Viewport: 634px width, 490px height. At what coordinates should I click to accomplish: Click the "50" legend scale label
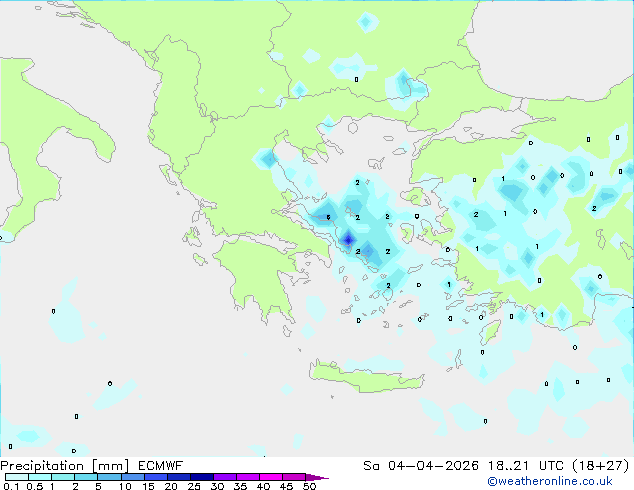pos(309,486)
